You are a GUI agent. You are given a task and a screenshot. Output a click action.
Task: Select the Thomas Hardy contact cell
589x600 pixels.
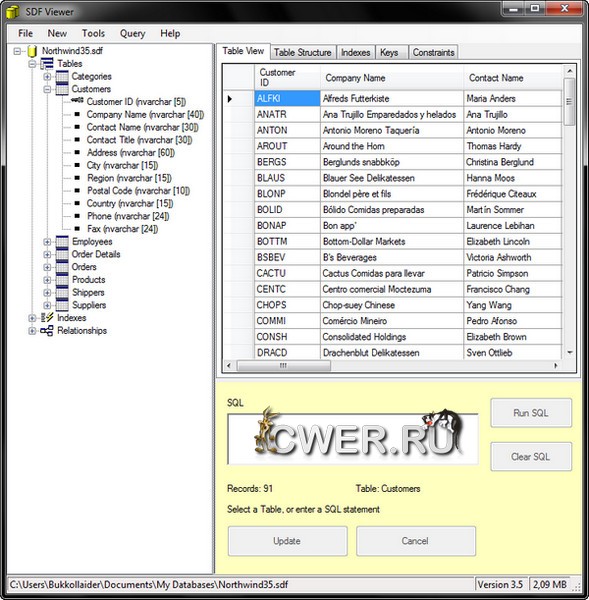(513, 146)
